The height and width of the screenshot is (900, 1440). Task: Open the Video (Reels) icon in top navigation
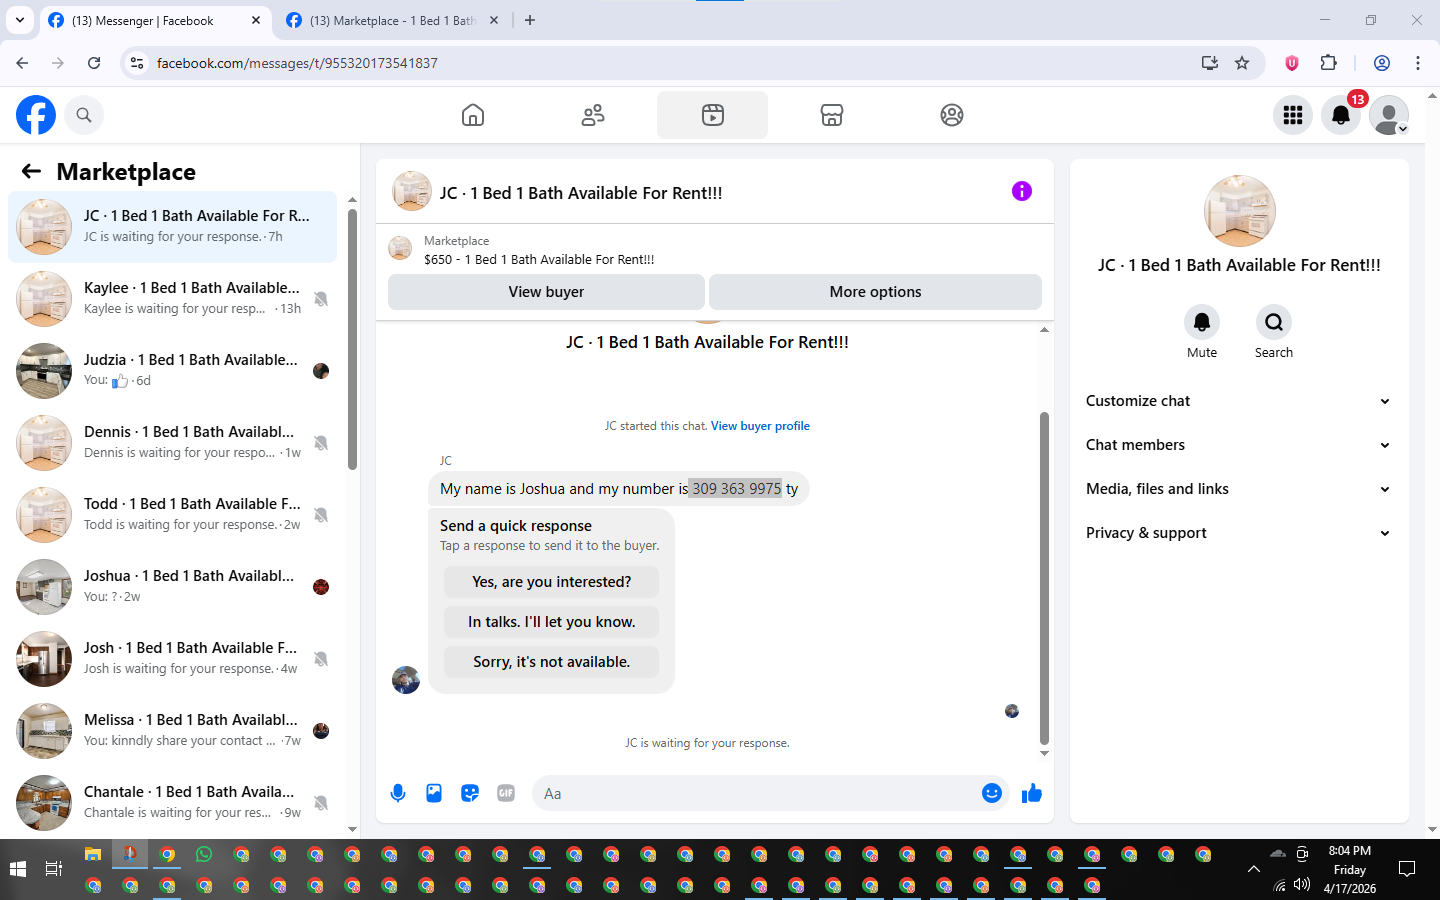(712, 115)
